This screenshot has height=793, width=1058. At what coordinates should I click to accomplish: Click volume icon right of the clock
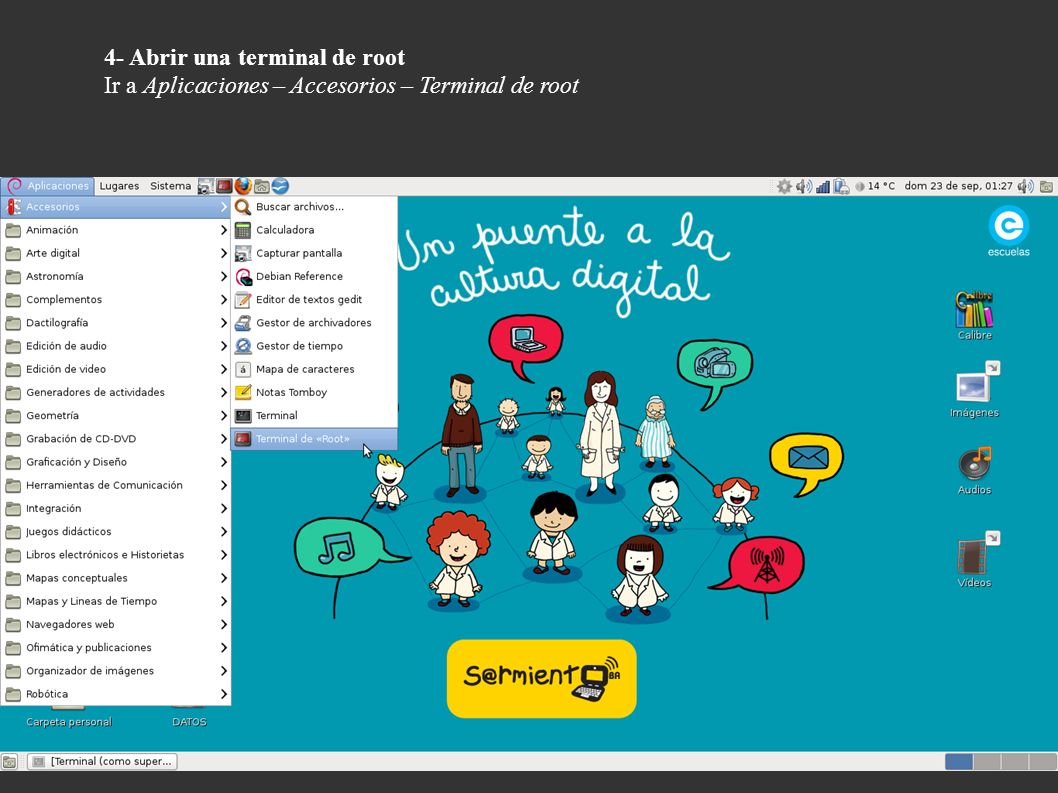click(x=1026, y=186)
